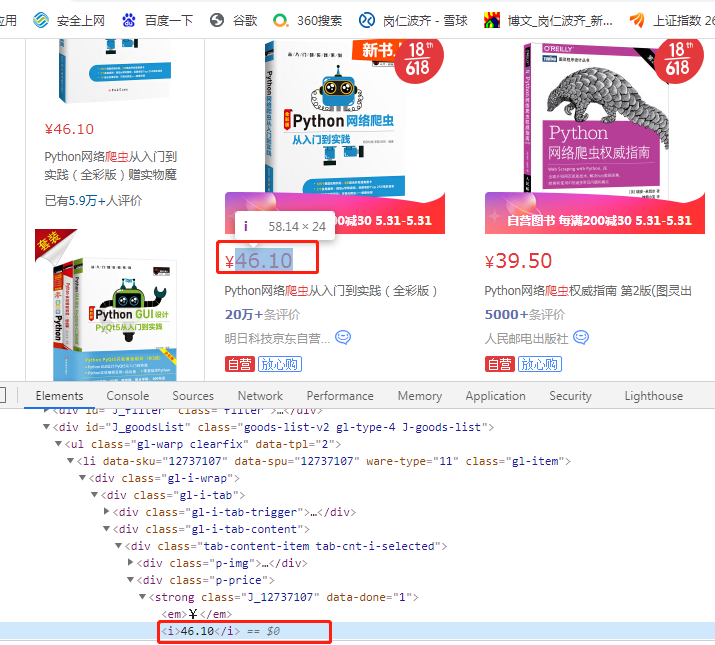This screenshot has height=645, width=715.
Task: Collapse the gl-i-tab-content div node
Action: coord(106,529)
